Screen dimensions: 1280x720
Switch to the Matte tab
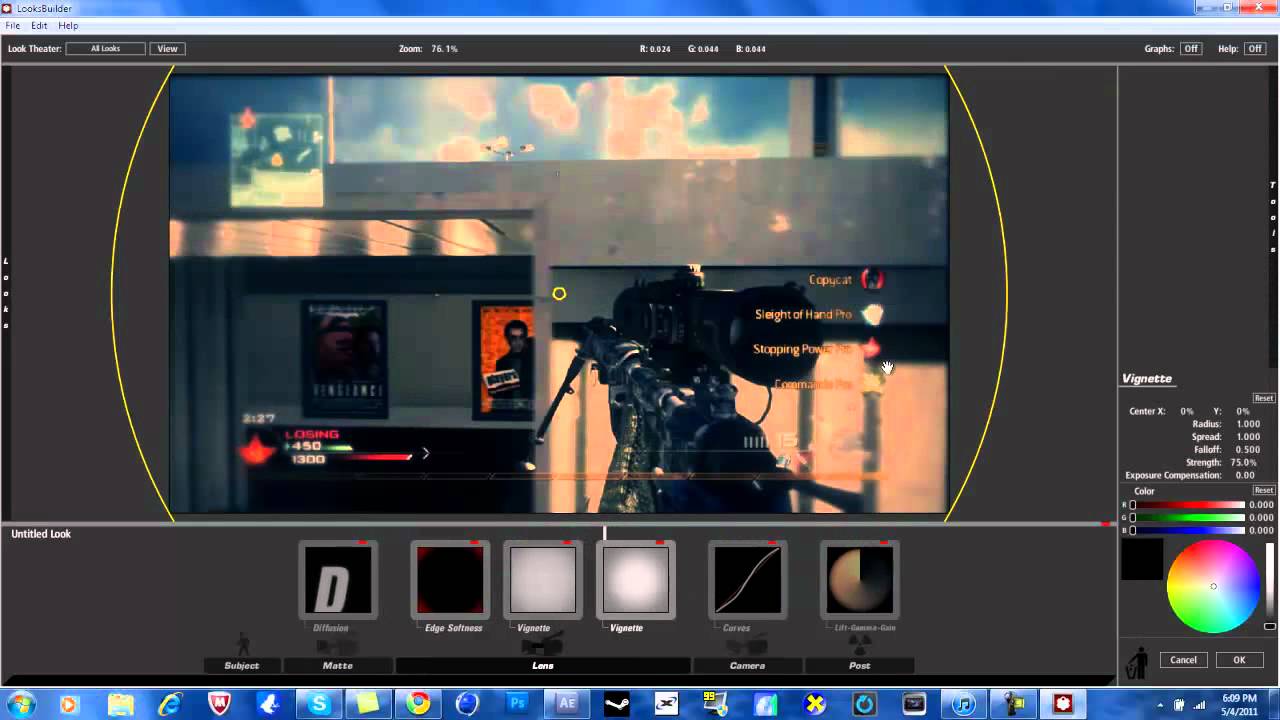click(x=338, y=665)
